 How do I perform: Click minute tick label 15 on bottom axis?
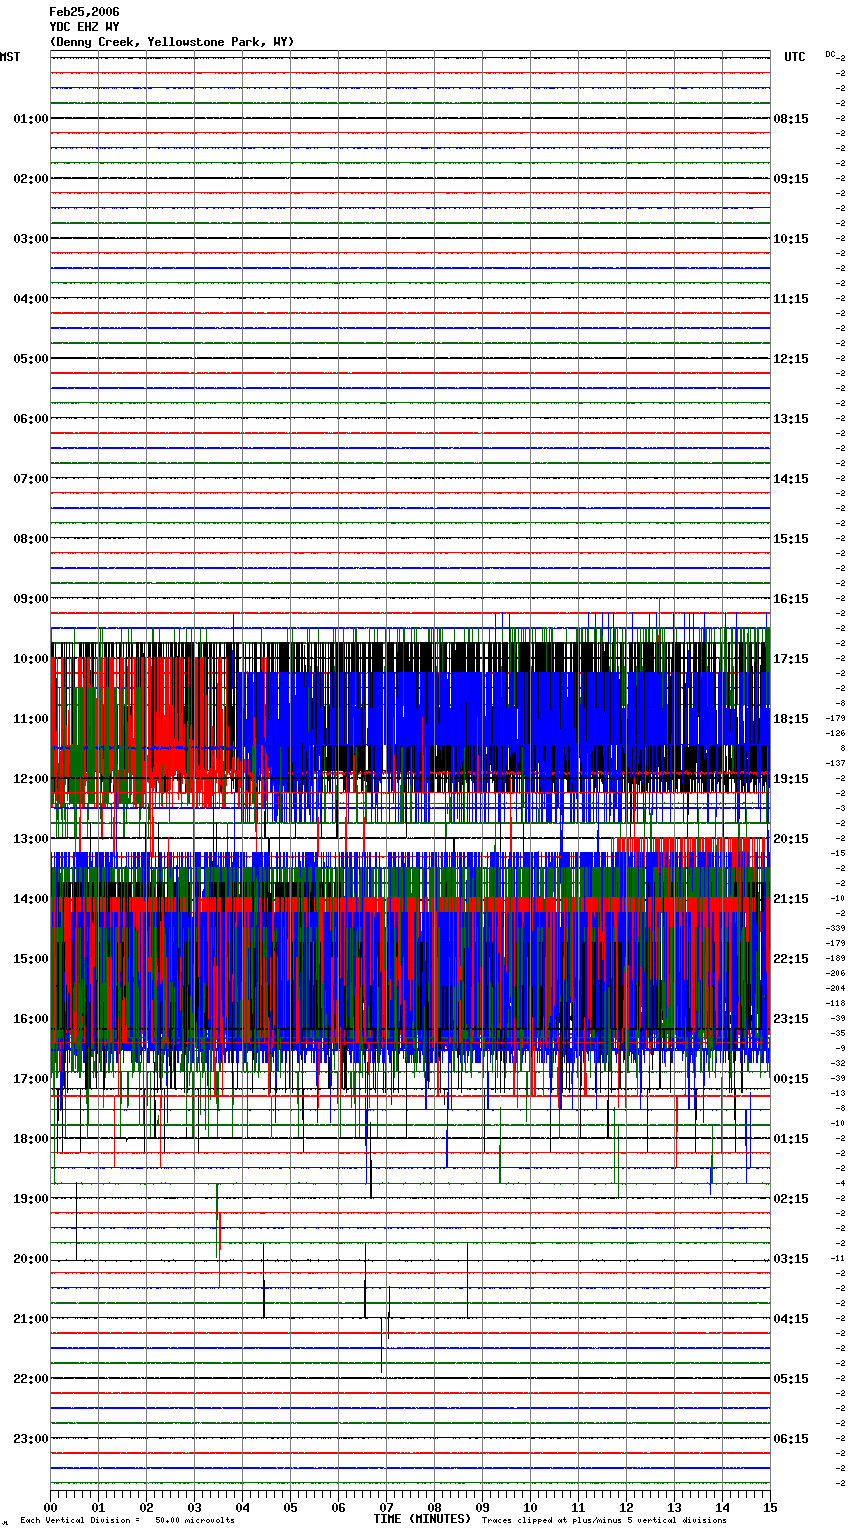click(769, 1507)
